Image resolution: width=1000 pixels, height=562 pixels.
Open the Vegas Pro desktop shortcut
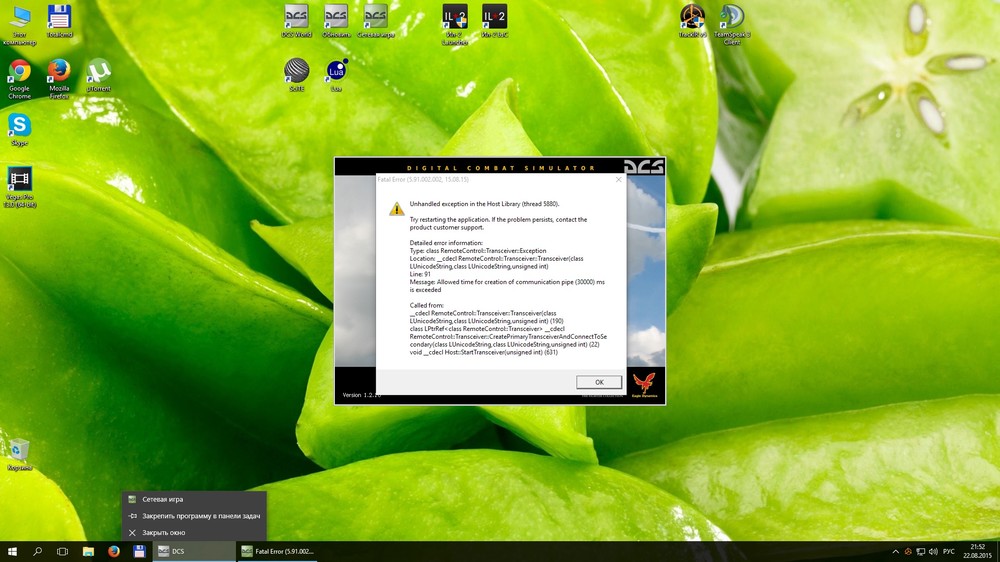(19, 180)
